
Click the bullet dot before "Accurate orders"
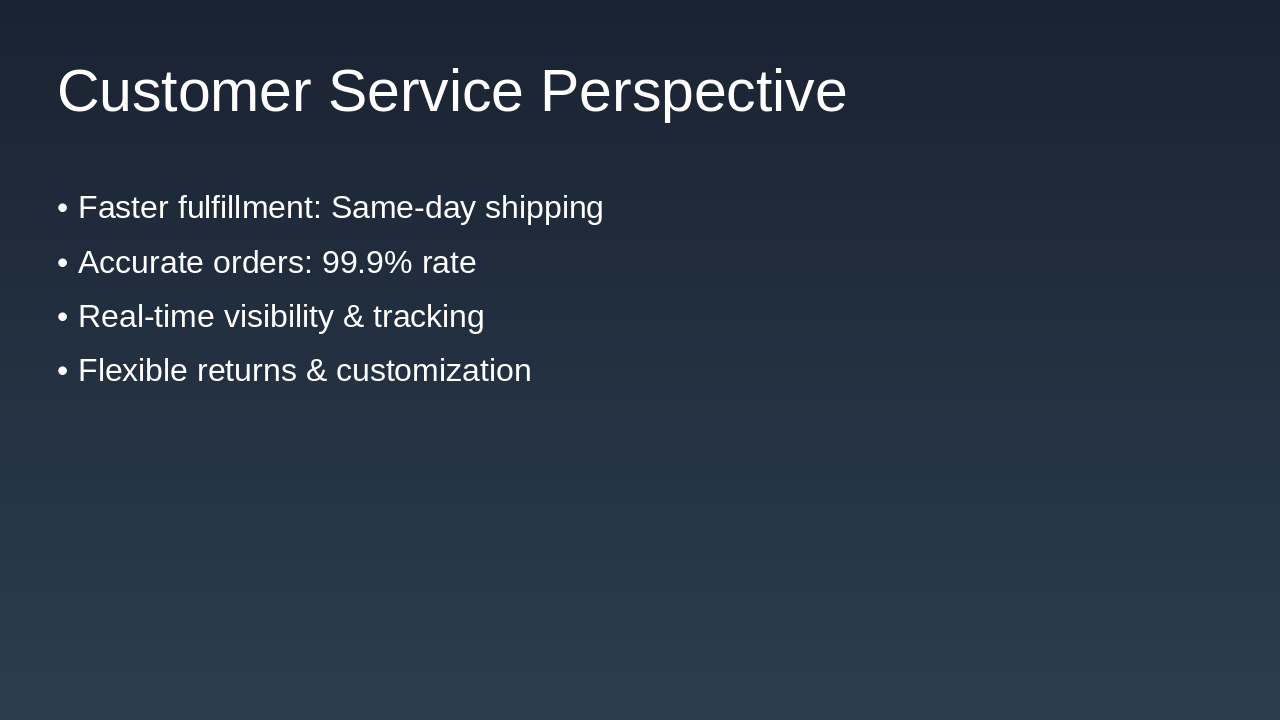tap(62, 263)
